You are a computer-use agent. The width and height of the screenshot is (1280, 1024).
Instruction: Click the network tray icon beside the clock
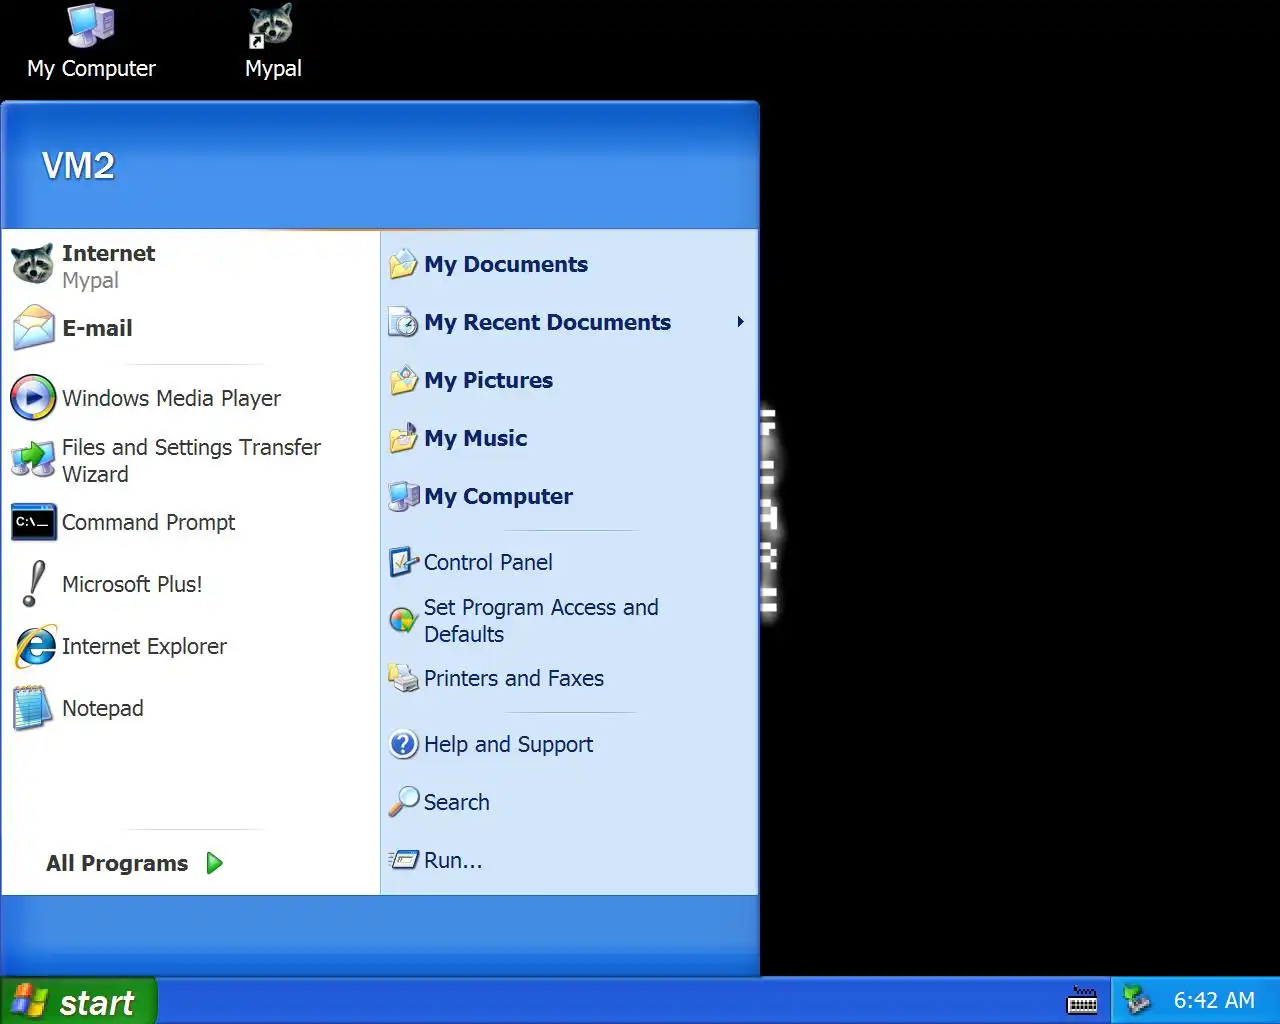1137,1000
